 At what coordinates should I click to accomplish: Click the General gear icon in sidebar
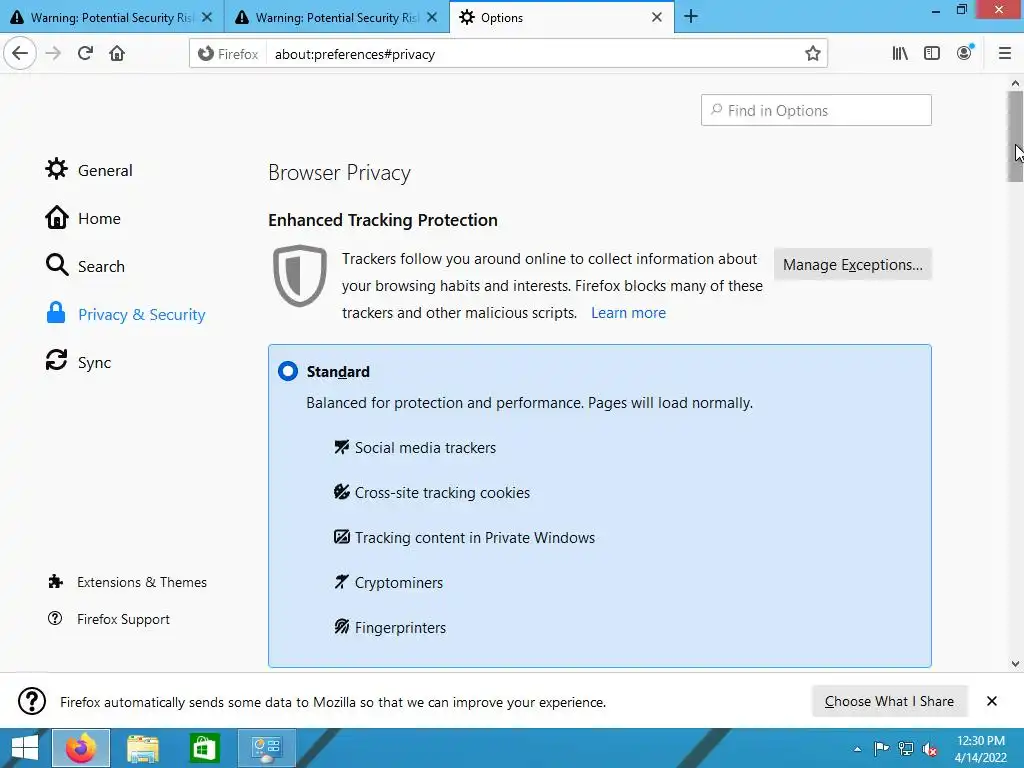[56, 169]
